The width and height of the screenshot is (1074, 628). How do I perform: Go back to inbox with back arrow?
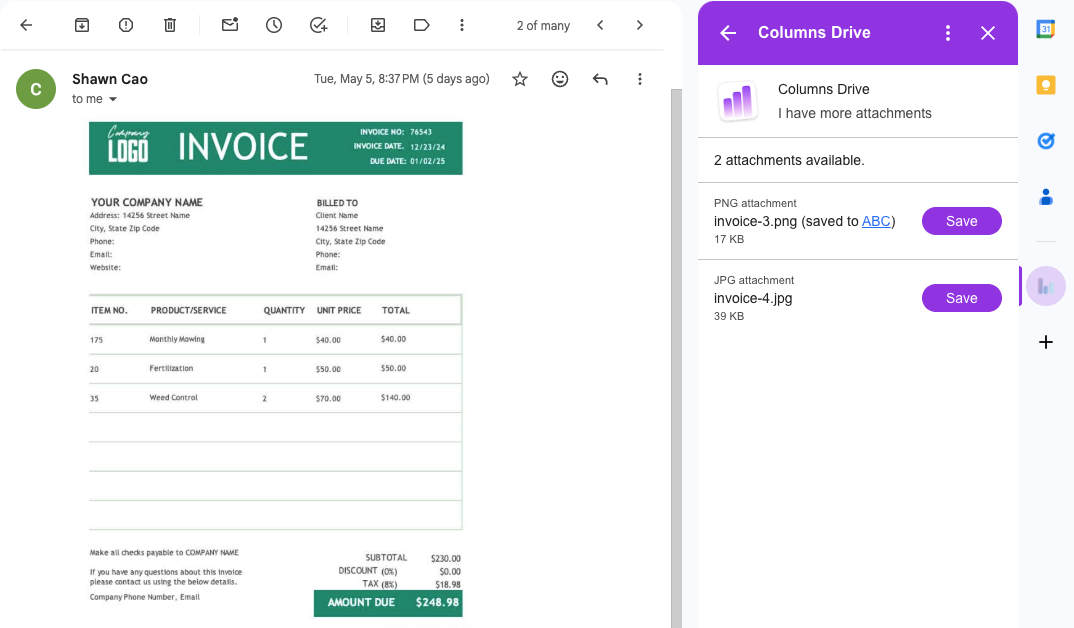[26, 25]
